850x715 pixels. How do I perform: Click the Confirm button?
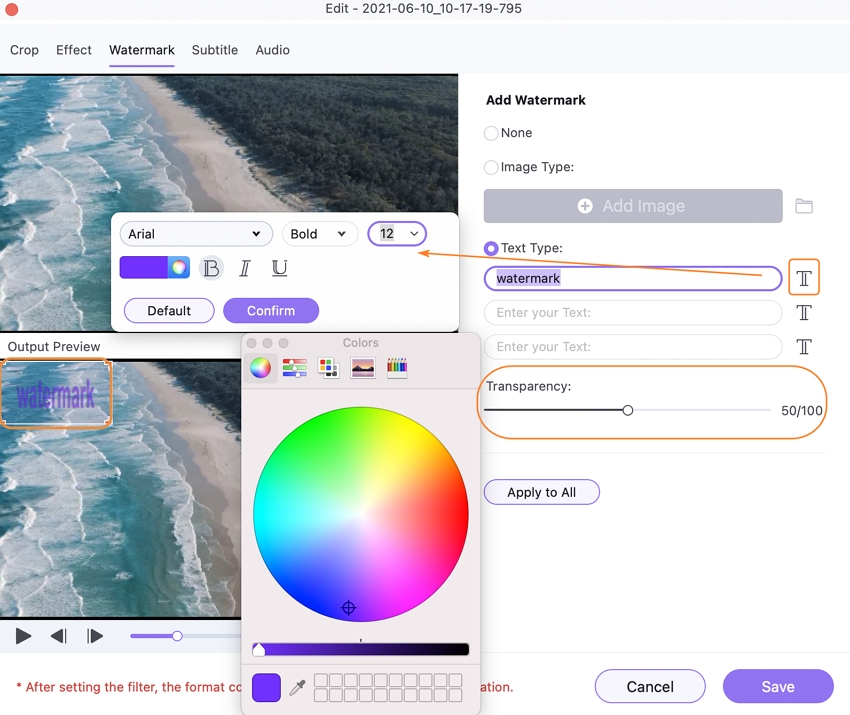click(x=271, y=311)
